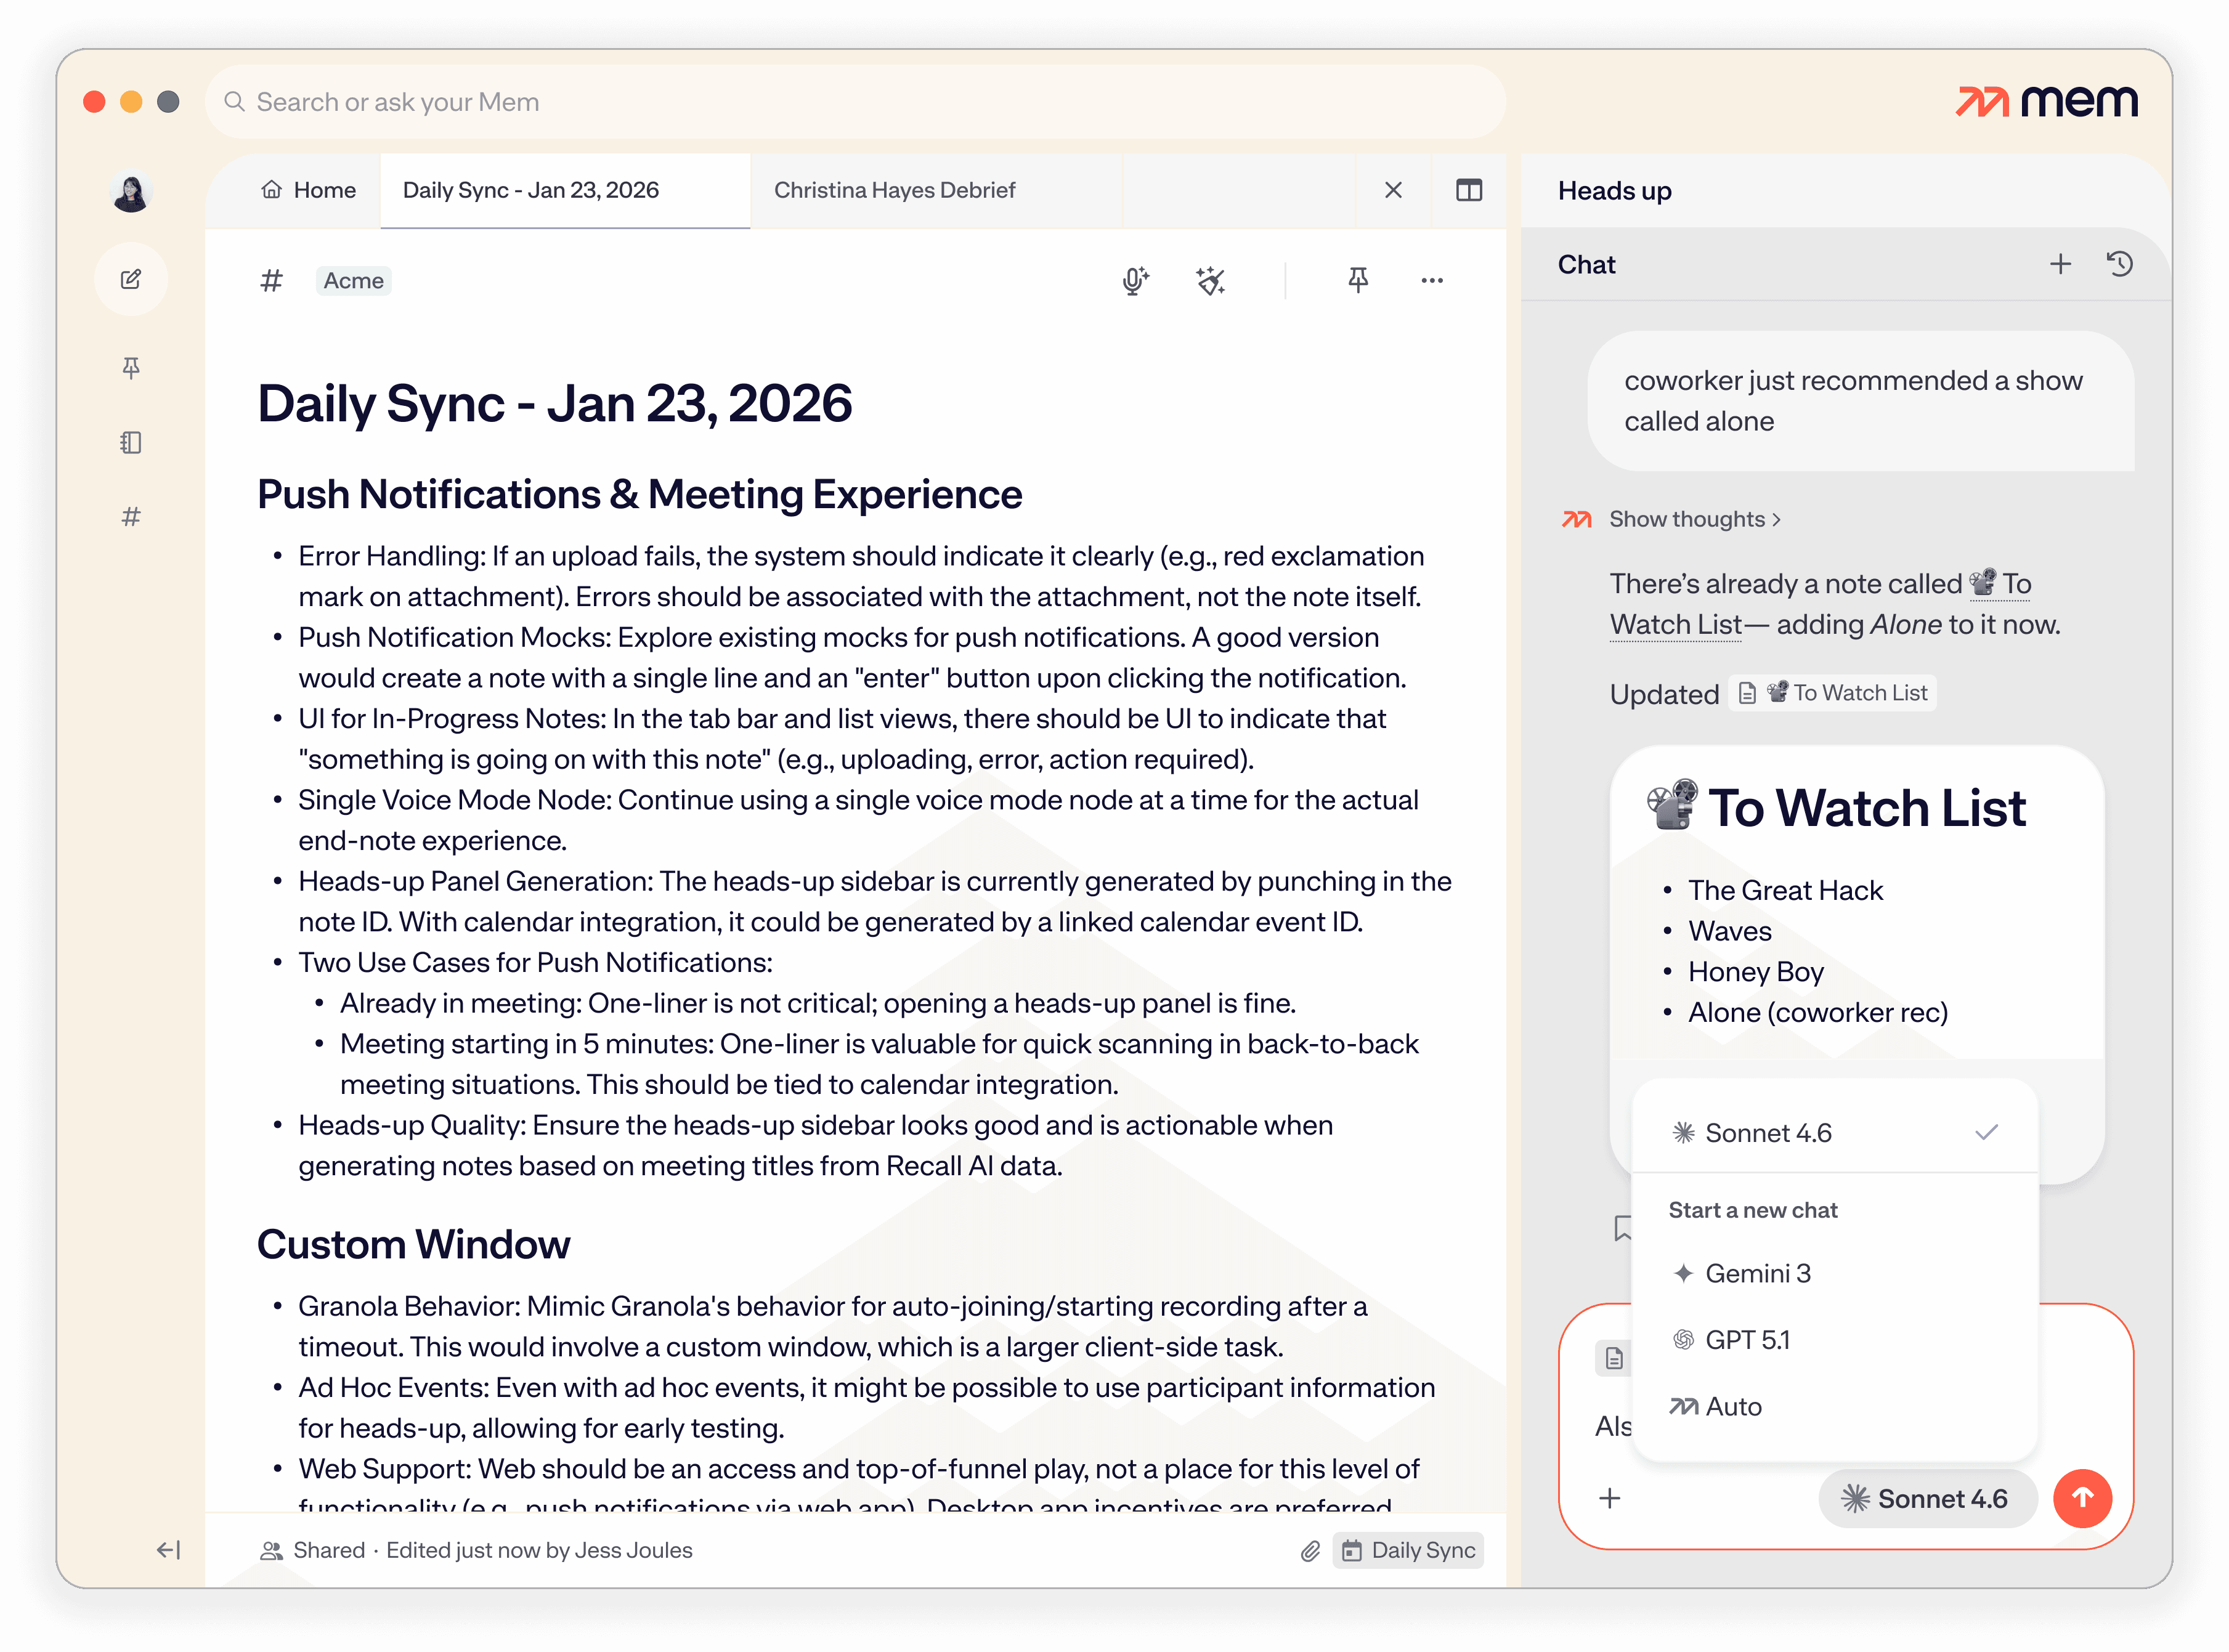Viewport: 2229px width, 1652px height.
Task: Open pinned notes in left sidebar
Action: pyautogui.click(x=131, y=368)
